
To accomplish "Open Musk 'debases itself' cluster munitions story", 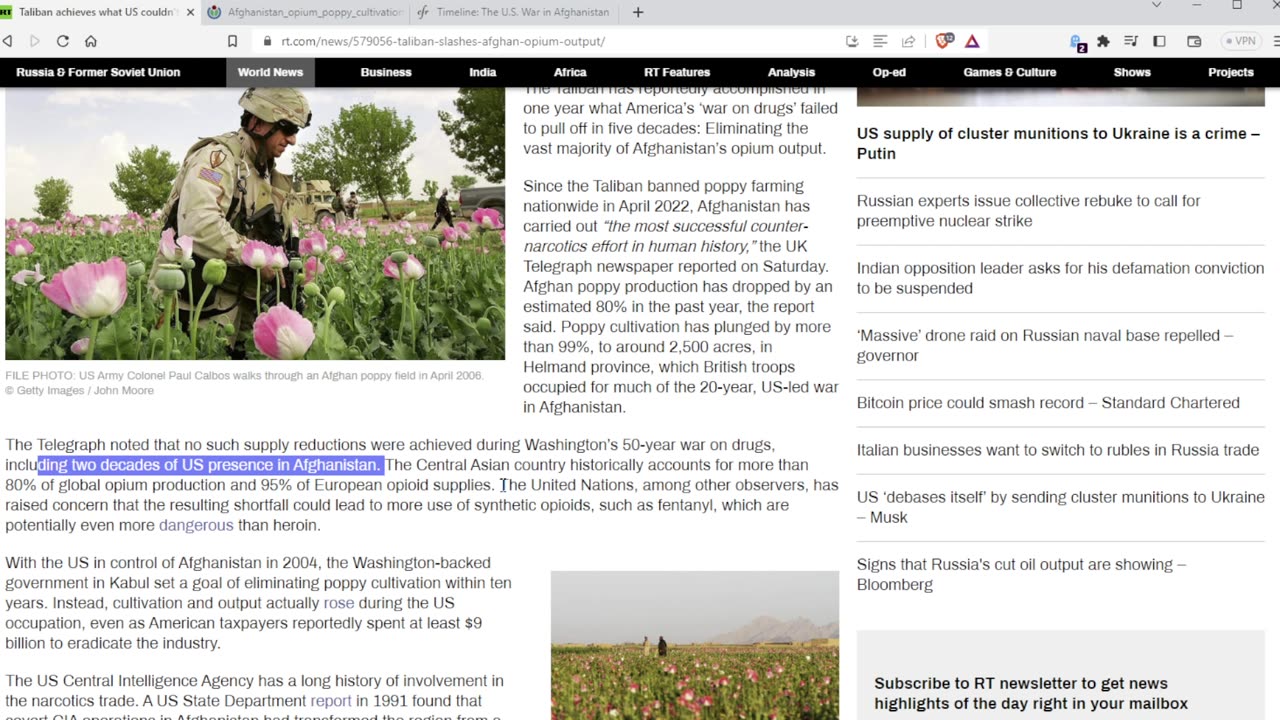I will (1060, 507).
